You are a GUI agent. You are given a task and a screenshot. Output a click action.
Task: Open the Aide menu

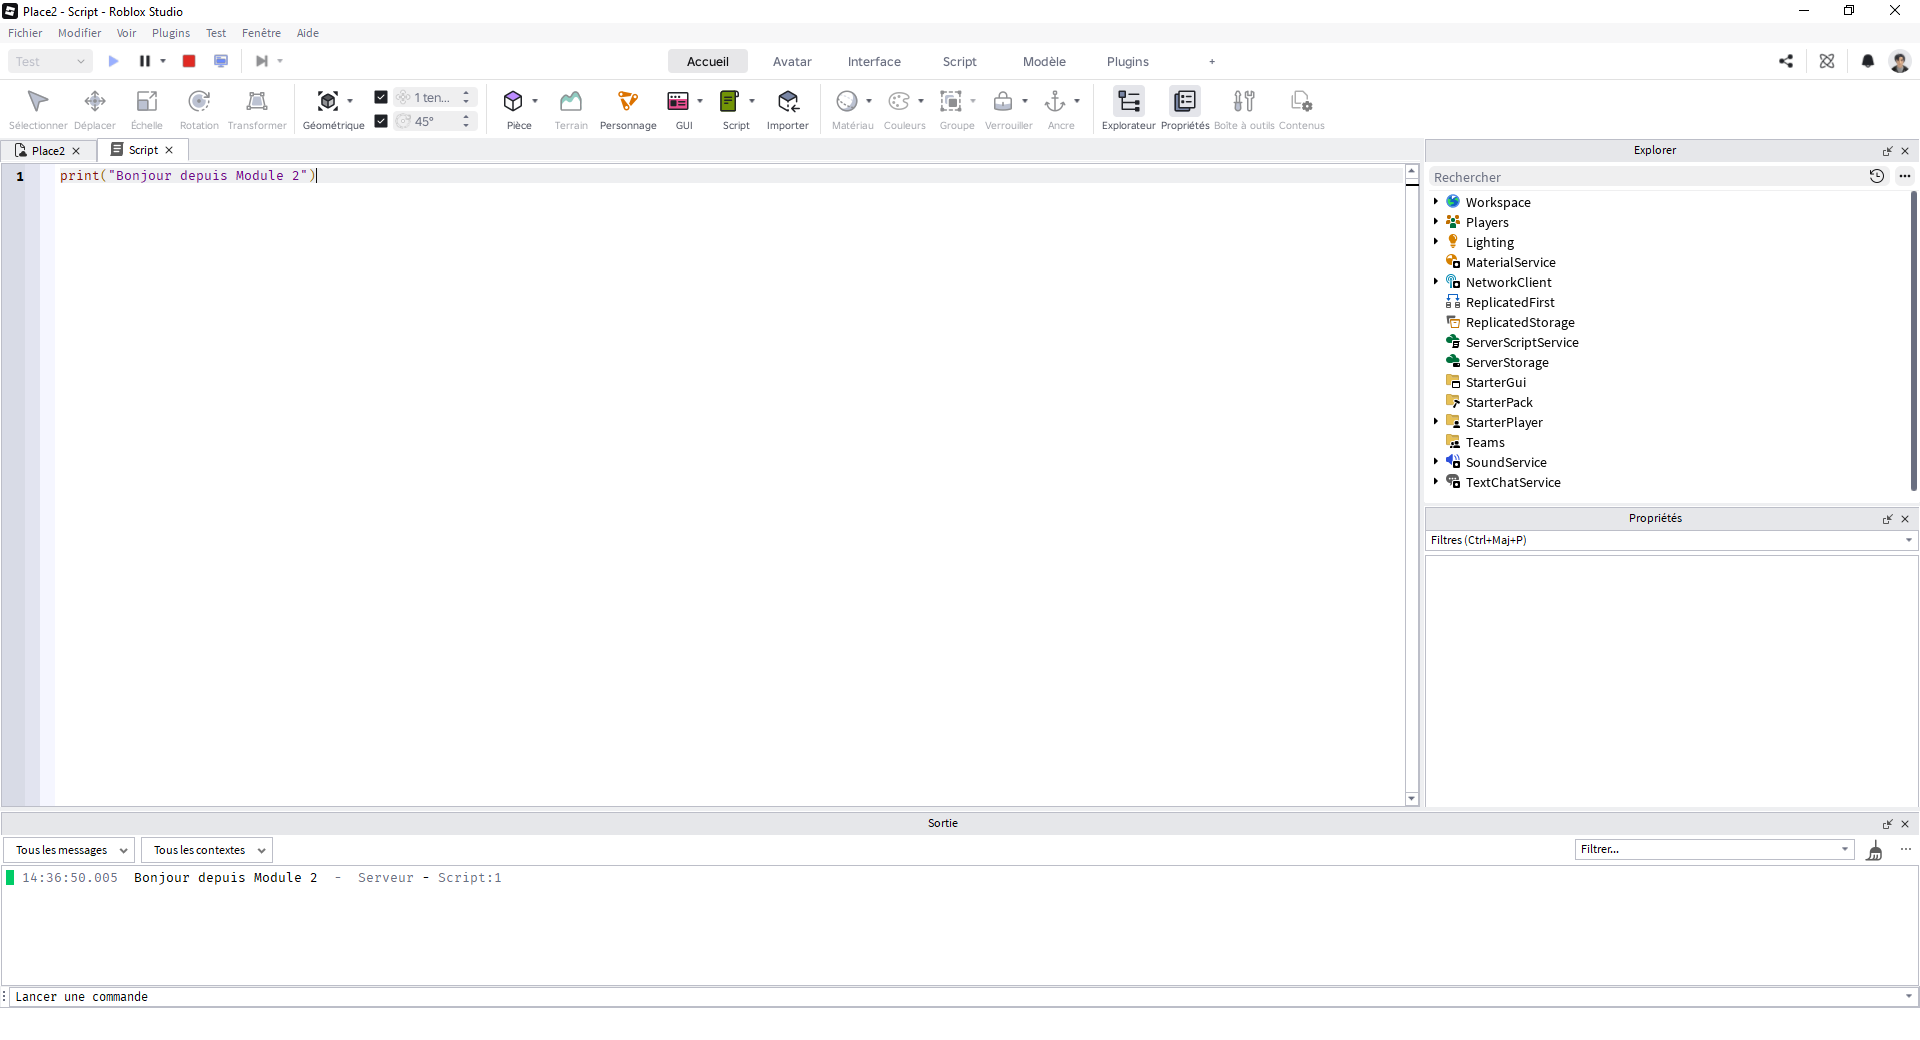(308, 33)
